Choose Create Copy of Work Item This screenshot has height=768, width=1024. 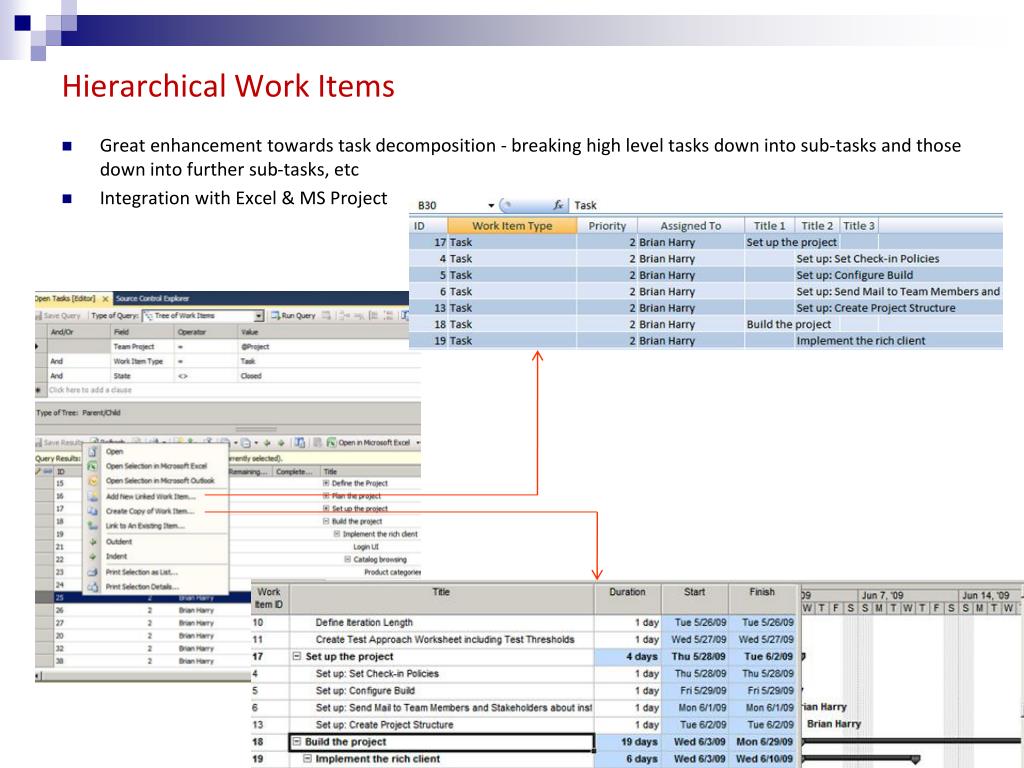(x=155, y=511)
